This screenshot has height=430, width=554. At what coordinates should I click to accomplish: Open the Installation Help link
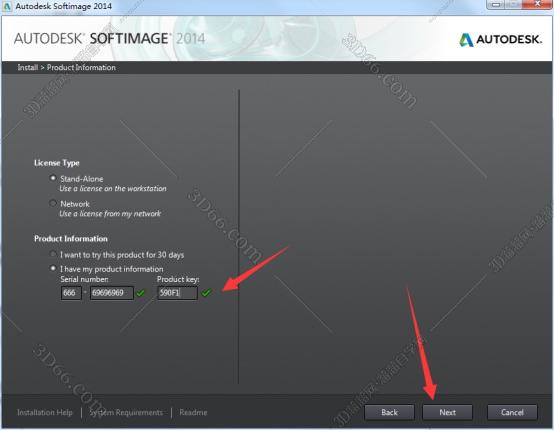pos(45,412)
